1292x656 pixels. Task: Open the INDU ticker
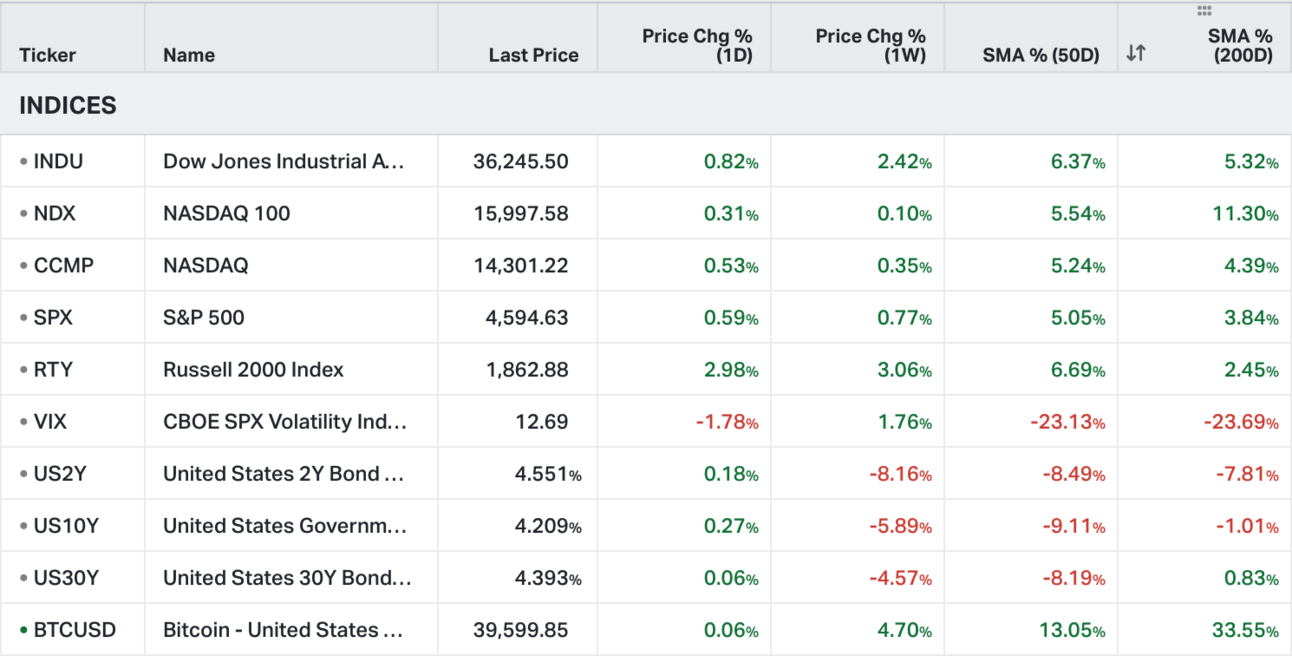click(x=59, y=161)
